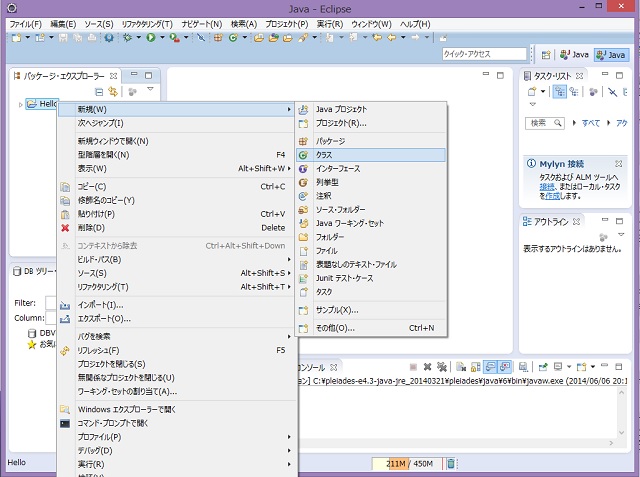Click the Terminate red square in console
This screenshot has width=640, height=477.
[413, 367]
